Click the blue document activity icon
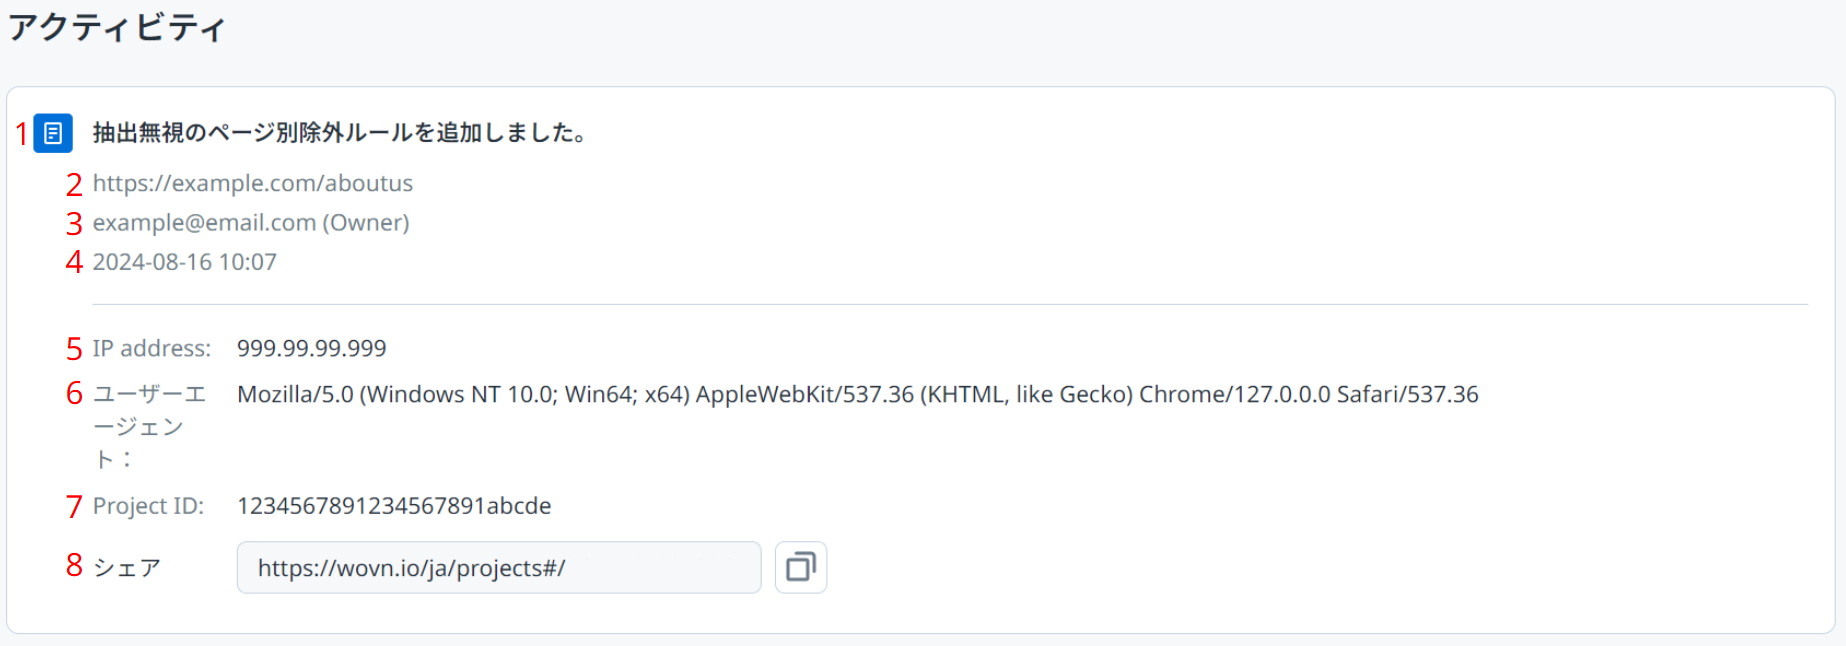Screen dimensions: 1846x646 pos(53,133)
